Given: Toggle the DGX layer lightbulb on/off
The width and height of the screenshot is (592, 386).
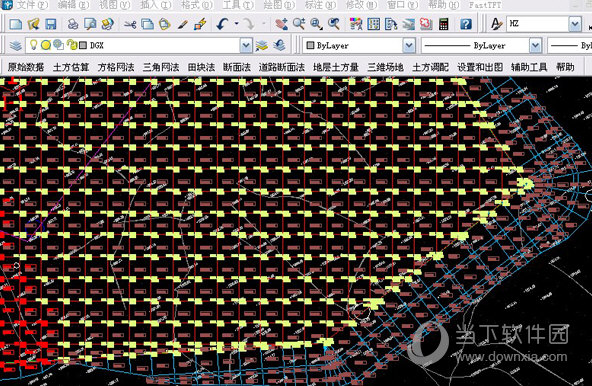Looking at the screenshot, I should (33, 45).
